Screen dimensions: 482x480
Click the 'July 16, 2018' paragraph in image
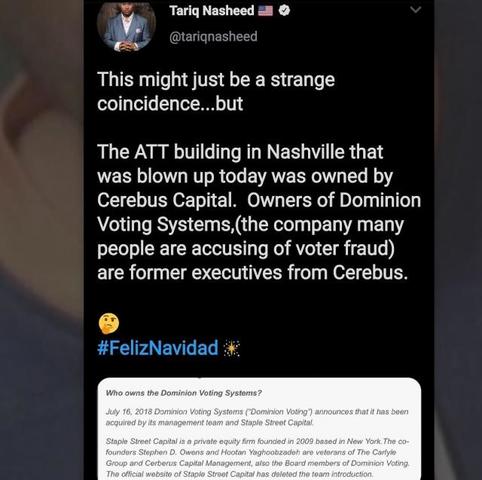tap(257, 417)
